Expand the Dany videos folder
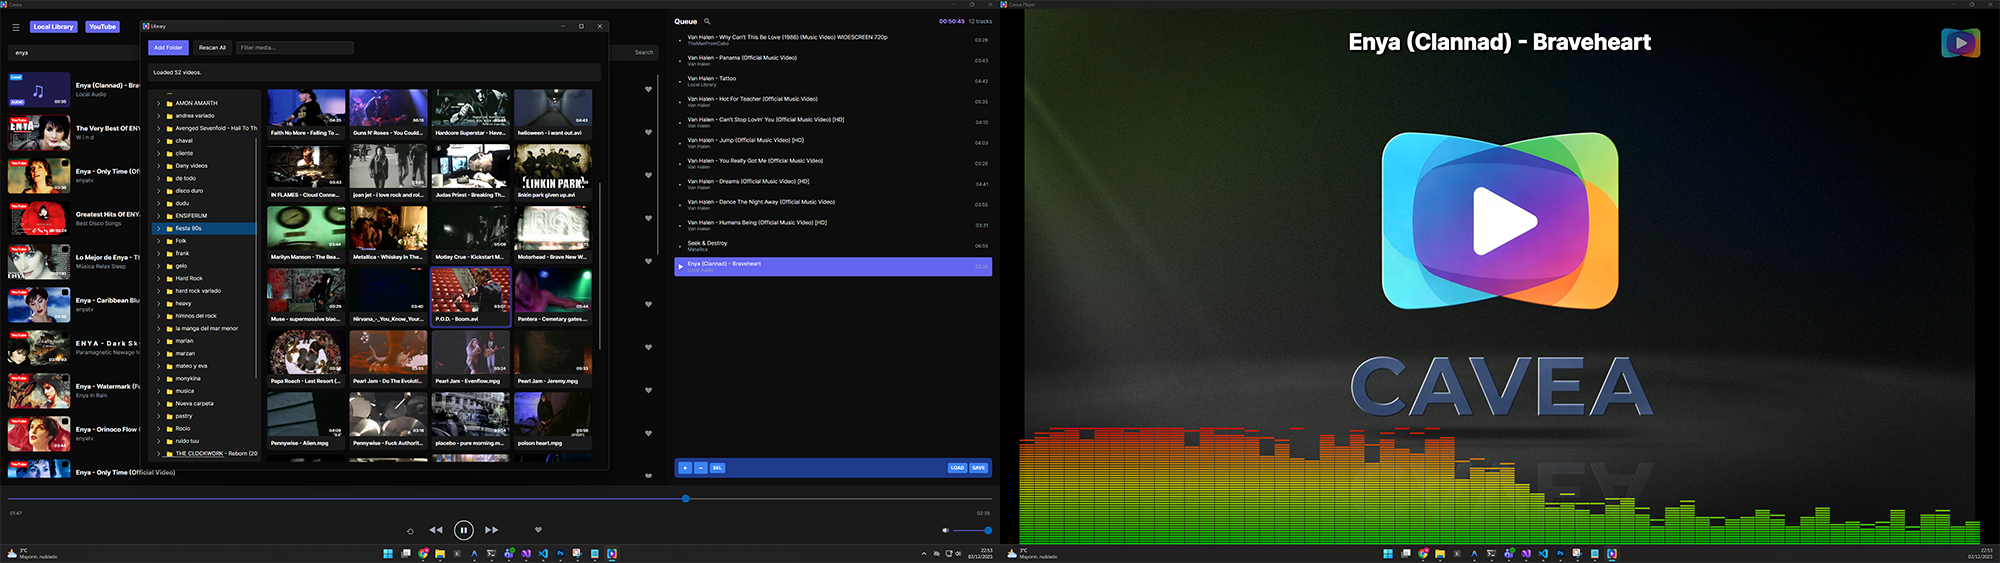Viewport: 2000px width, 563px height. [x=158, y=166]
